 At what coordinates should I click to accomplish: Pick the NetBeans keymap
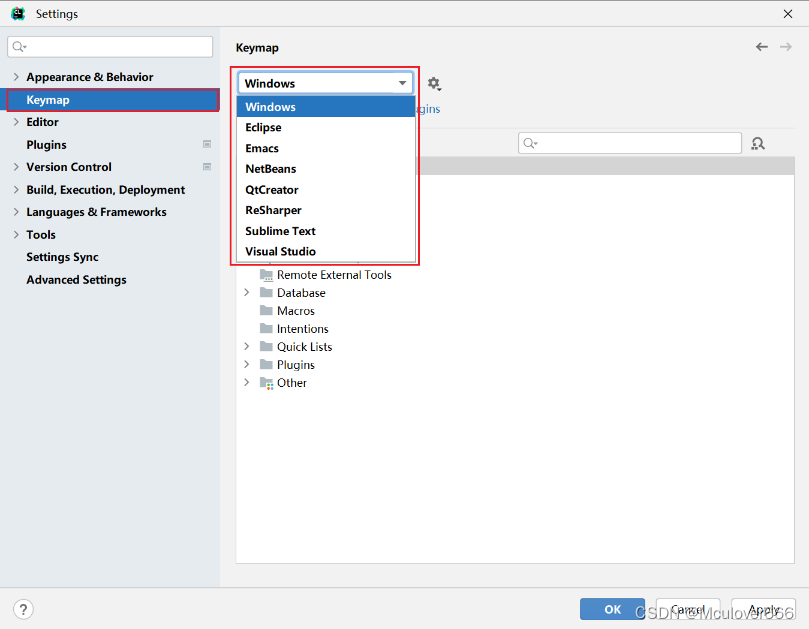point(326,169)
